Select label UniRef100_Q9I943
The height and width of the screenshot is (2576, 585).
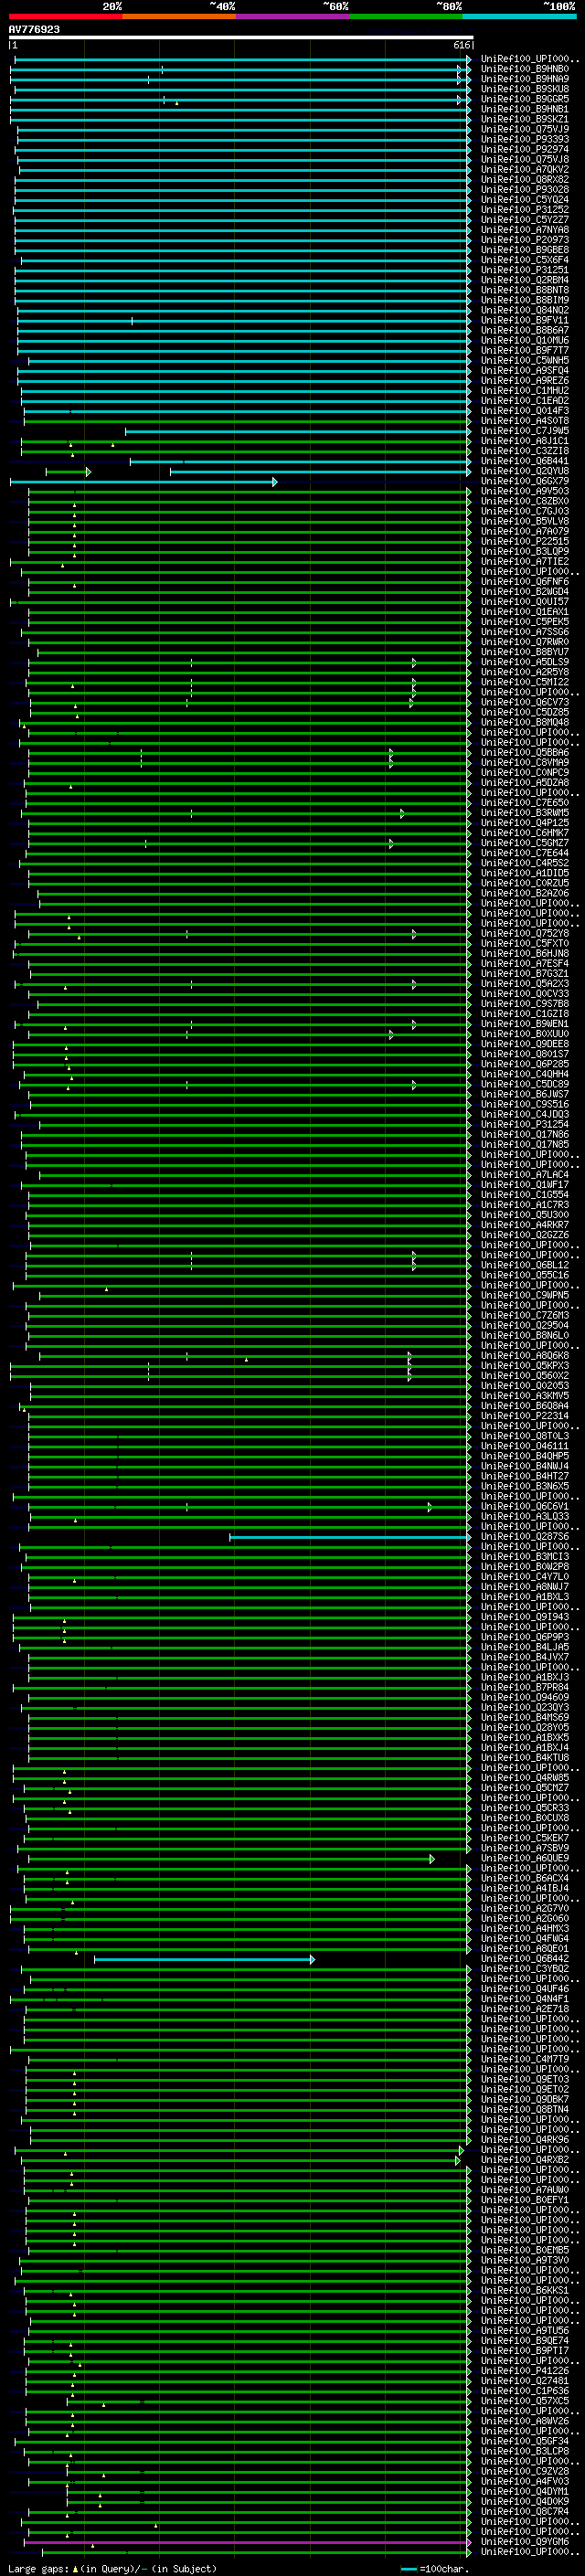(x=524, y=1617)
